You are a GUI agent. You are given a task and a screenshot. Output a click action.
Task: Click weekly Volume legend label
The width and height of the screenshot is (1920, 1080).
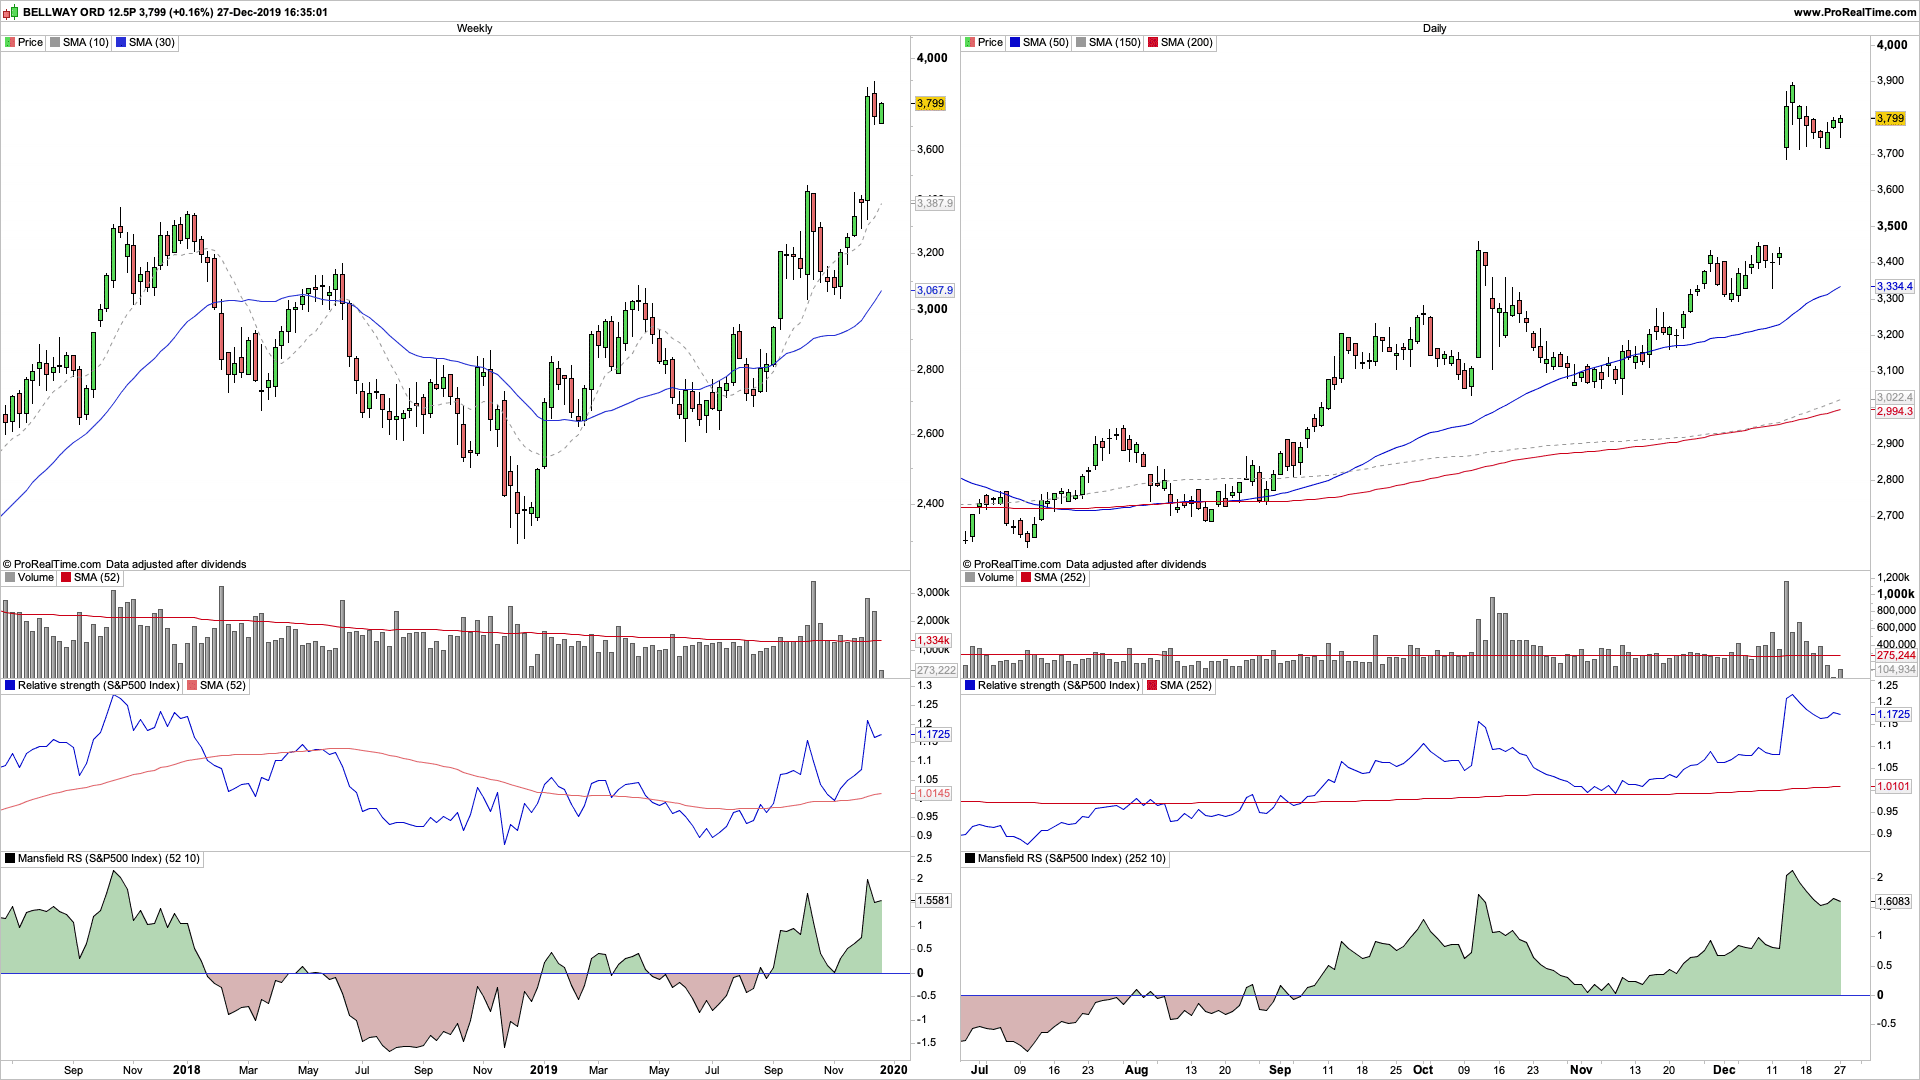pos(35,577)
